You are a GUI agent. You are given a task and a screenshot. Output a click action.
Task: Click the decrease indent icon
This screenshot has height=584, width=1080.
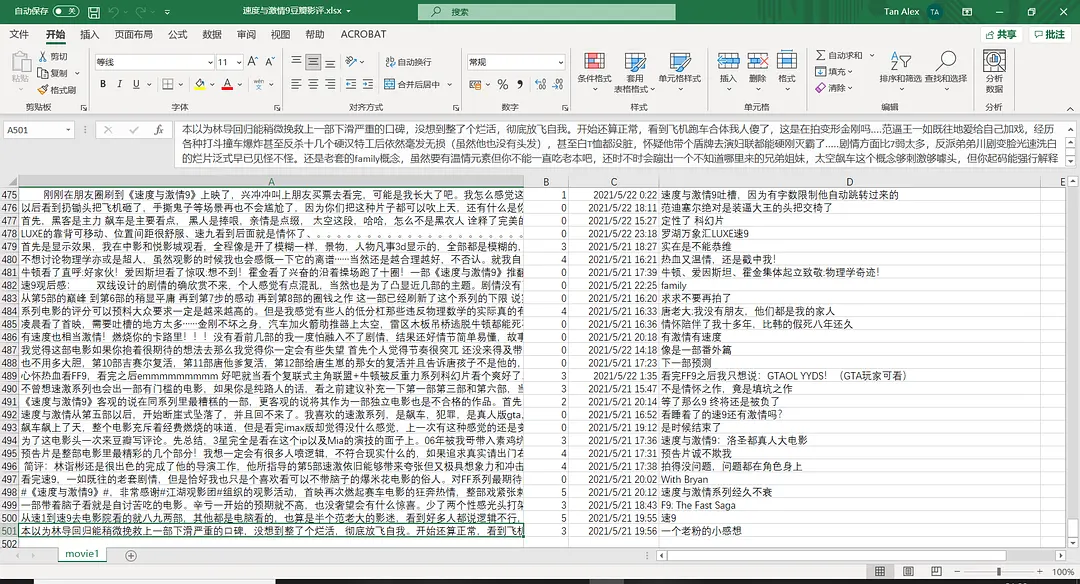point(351,84)
